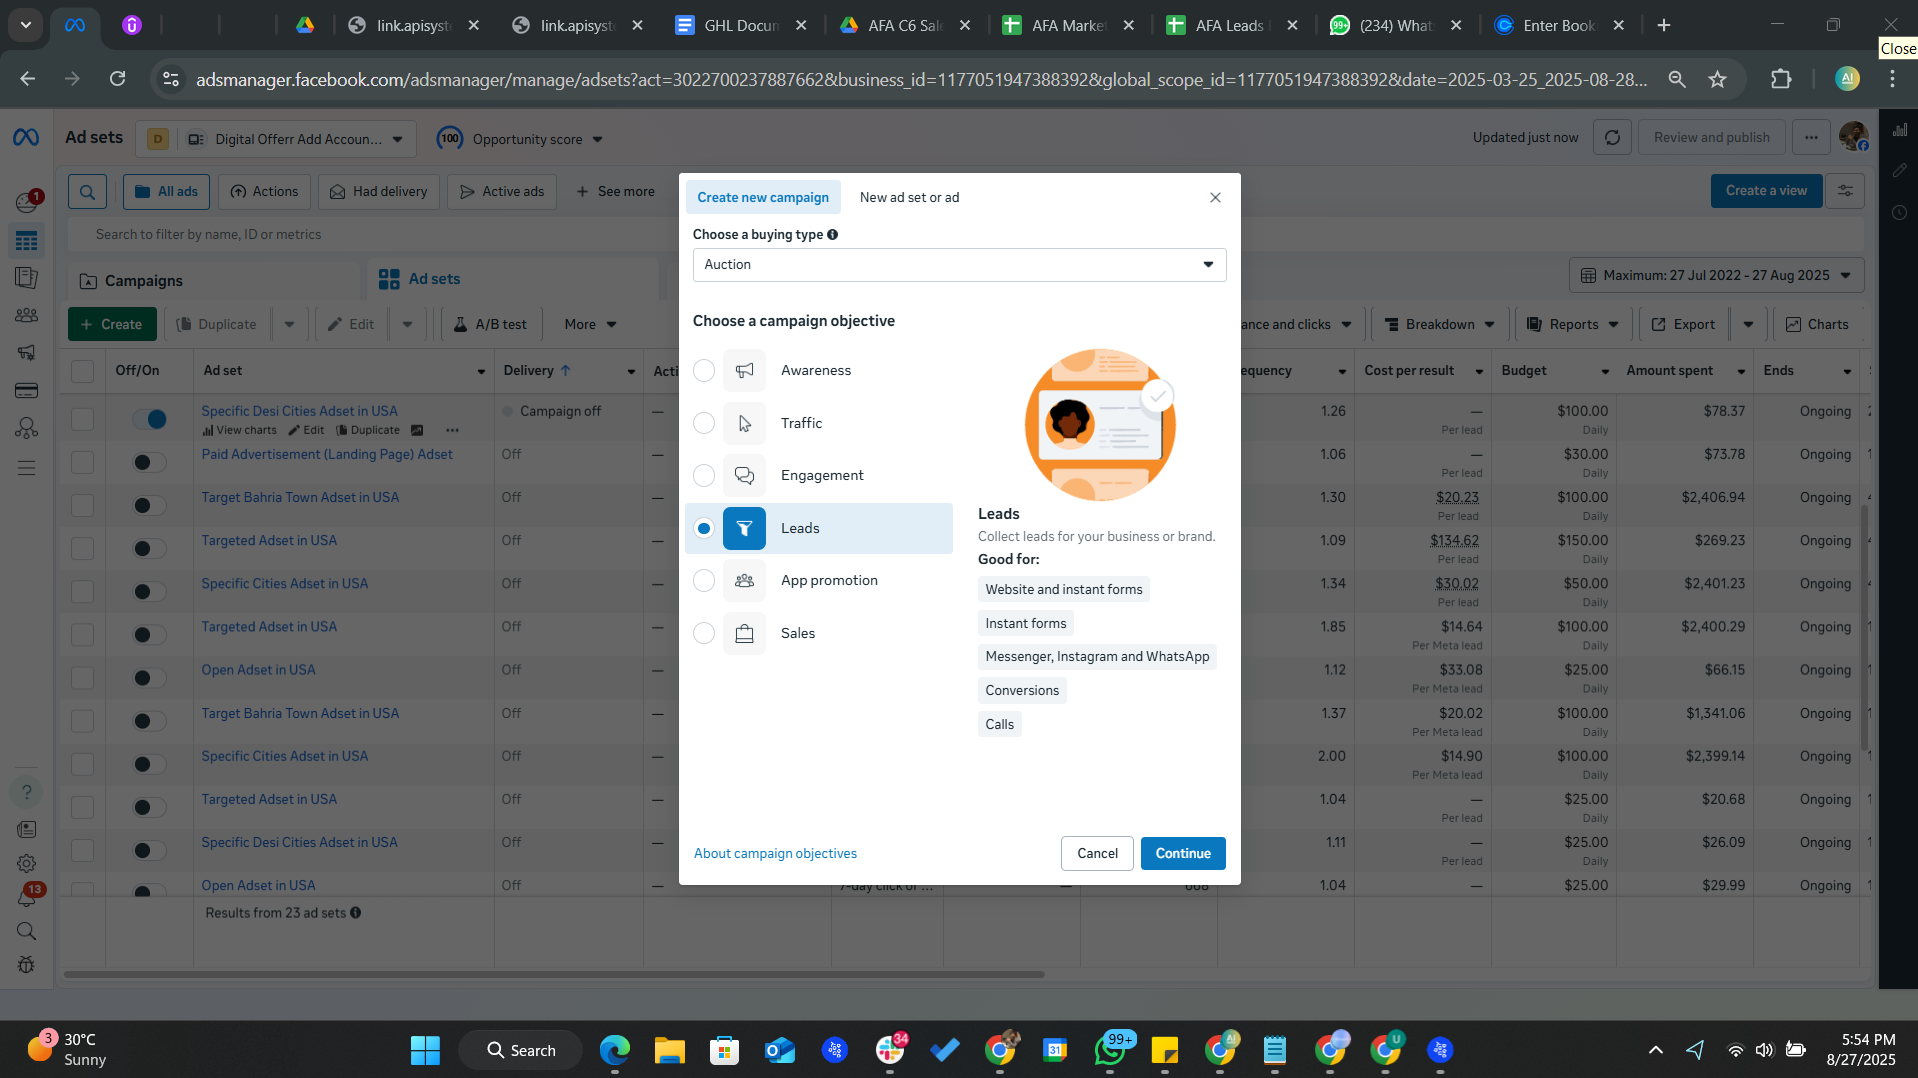
Task: Open the column customization sliders icon
Action: (x=1845, y=191)
